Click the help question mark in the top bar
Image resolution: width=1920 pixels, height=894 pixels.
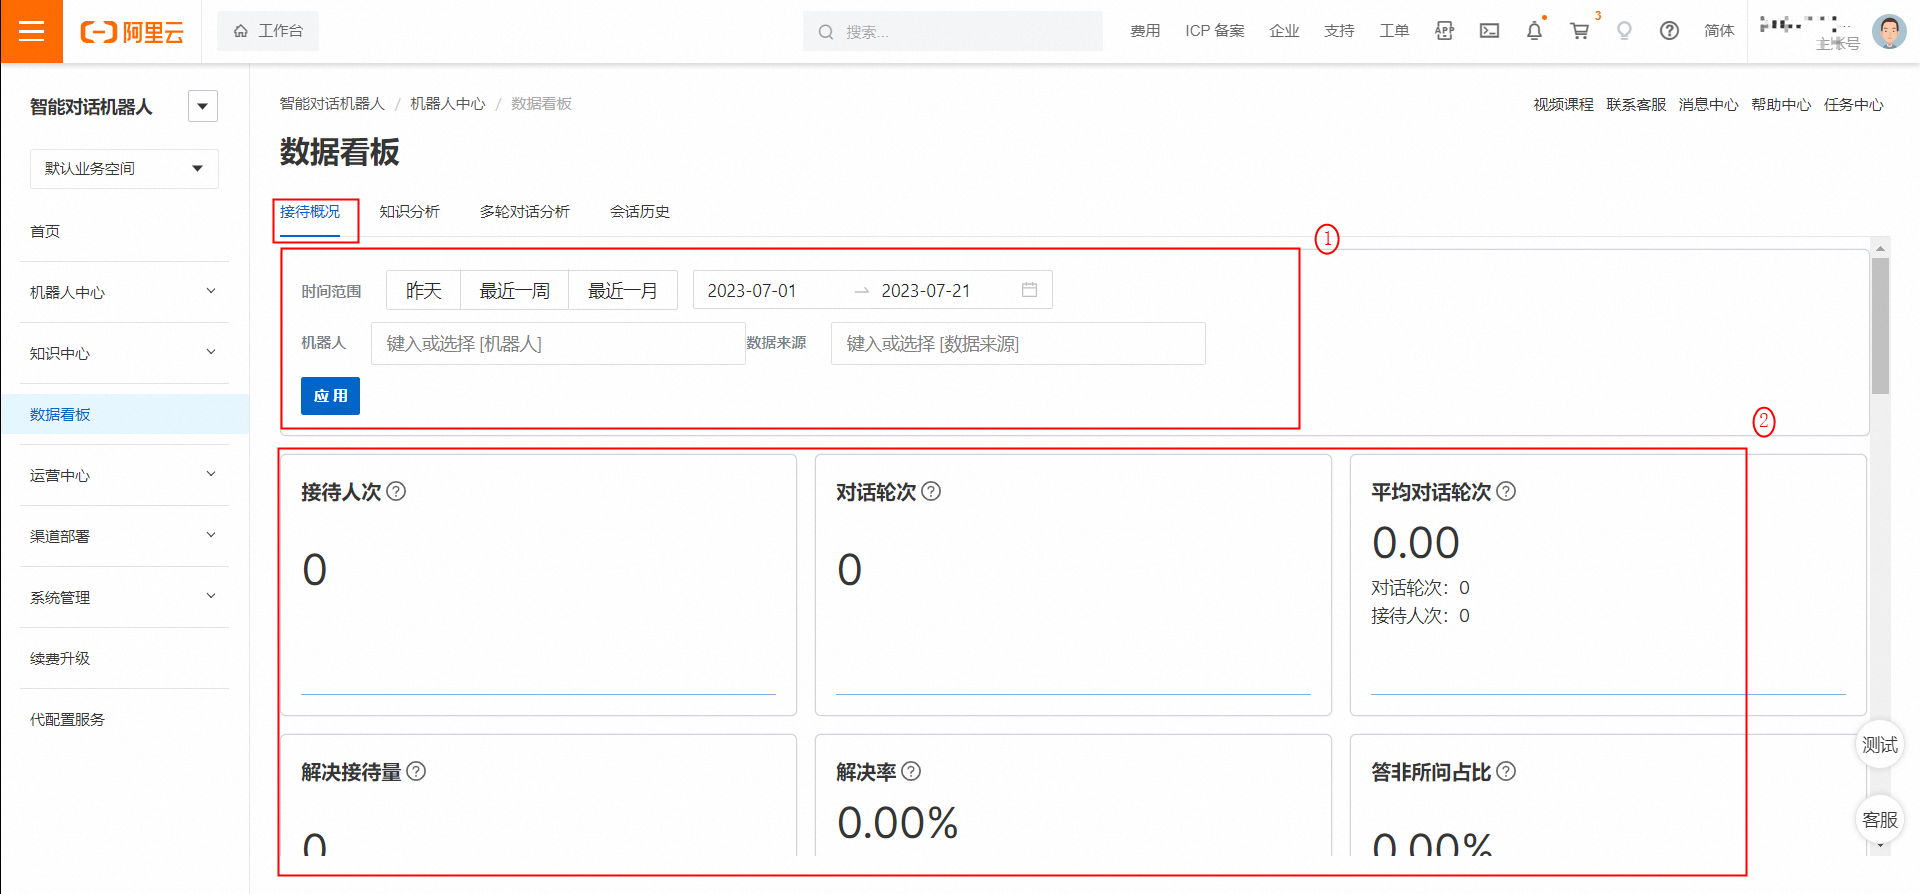tap(1669, 31)
